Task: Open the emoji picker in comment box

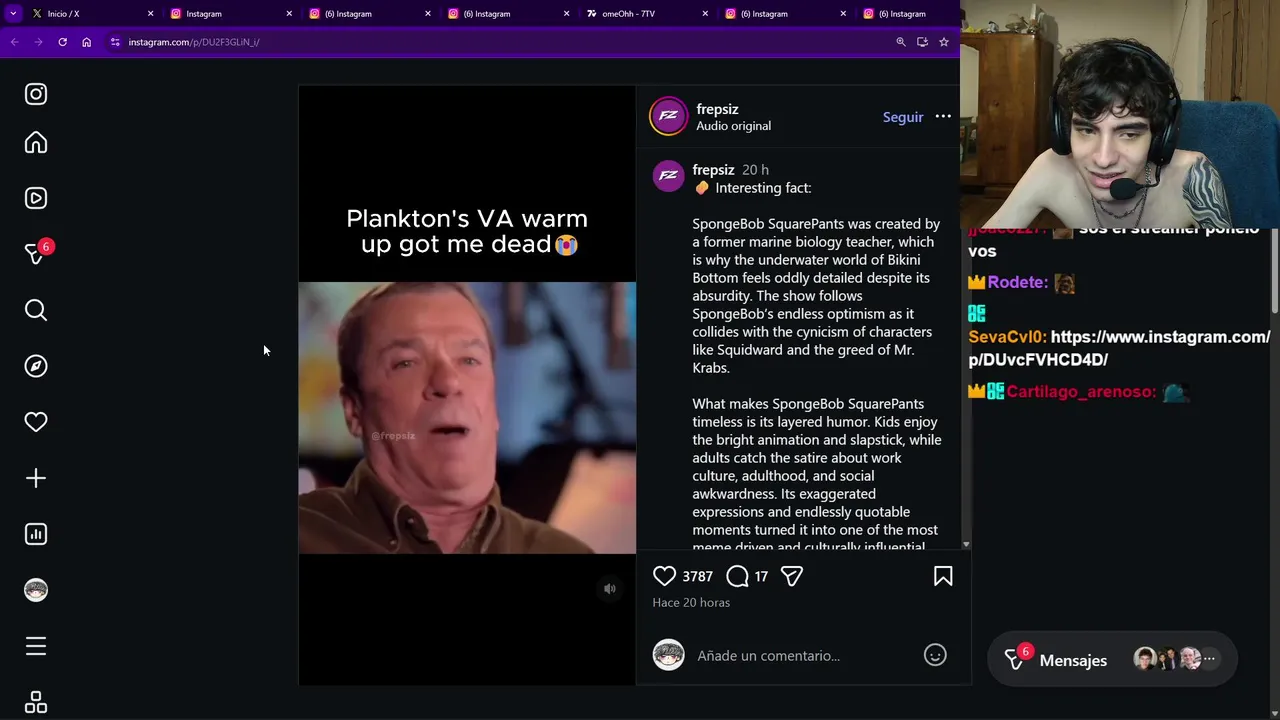Action: [935, 655]
